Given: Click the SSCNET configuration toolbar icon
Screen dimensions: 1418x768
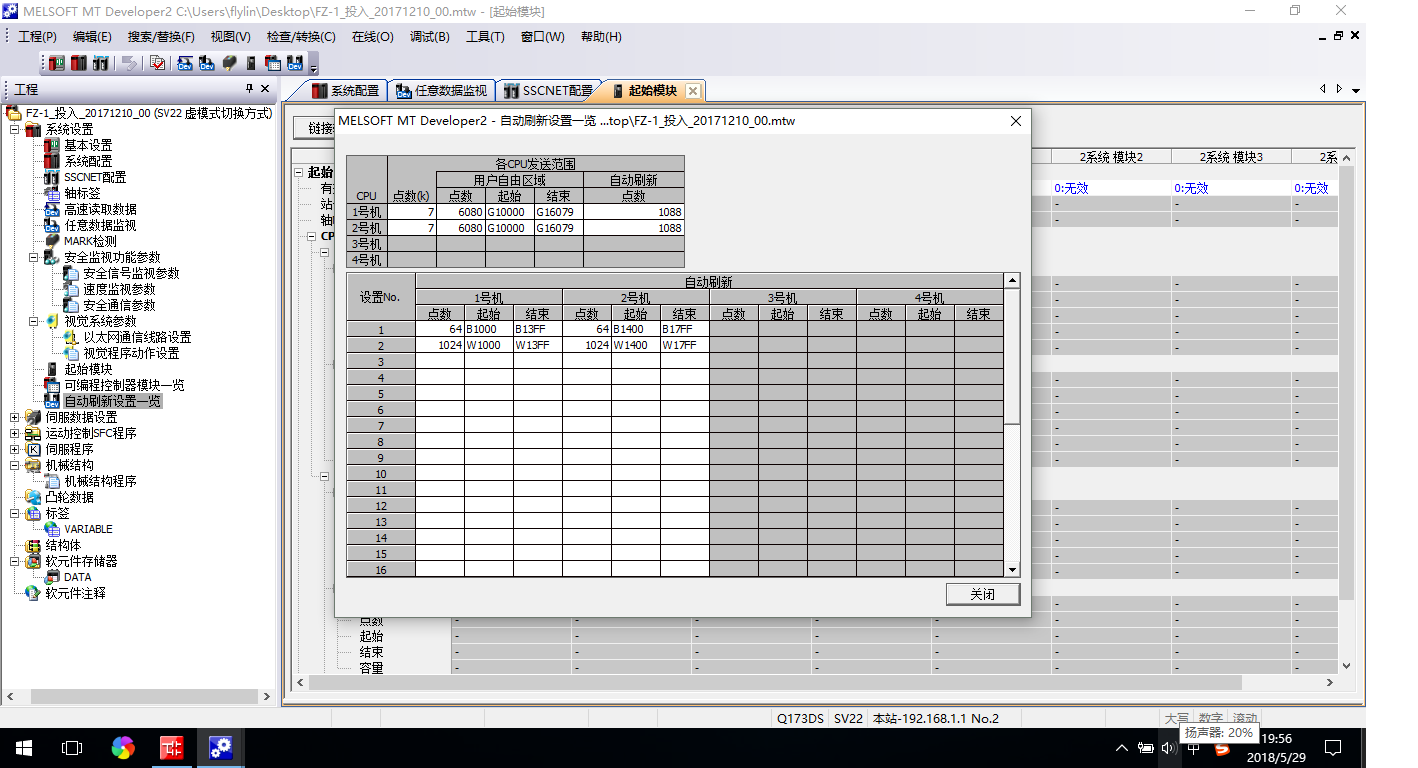Looking at the screenshot, I should (100, 63).
